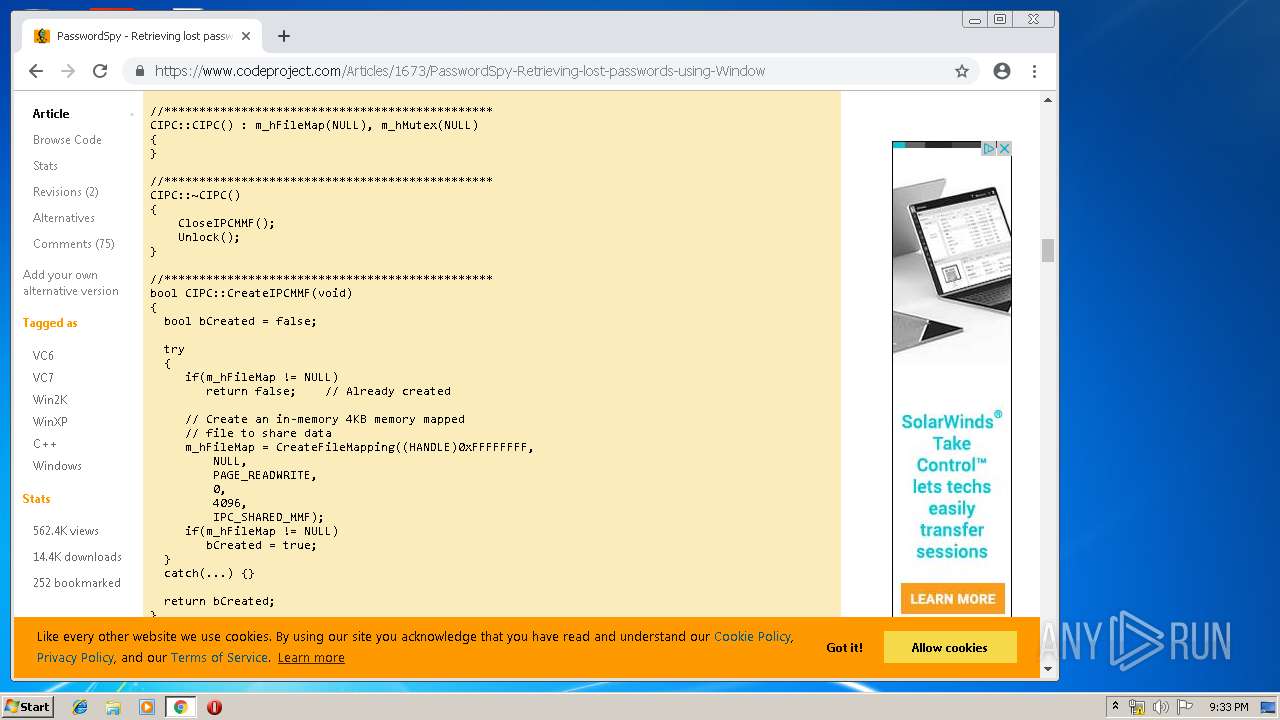View site security lock info
This screenshot has width=1280, height=720.
(x=139, y=71)
